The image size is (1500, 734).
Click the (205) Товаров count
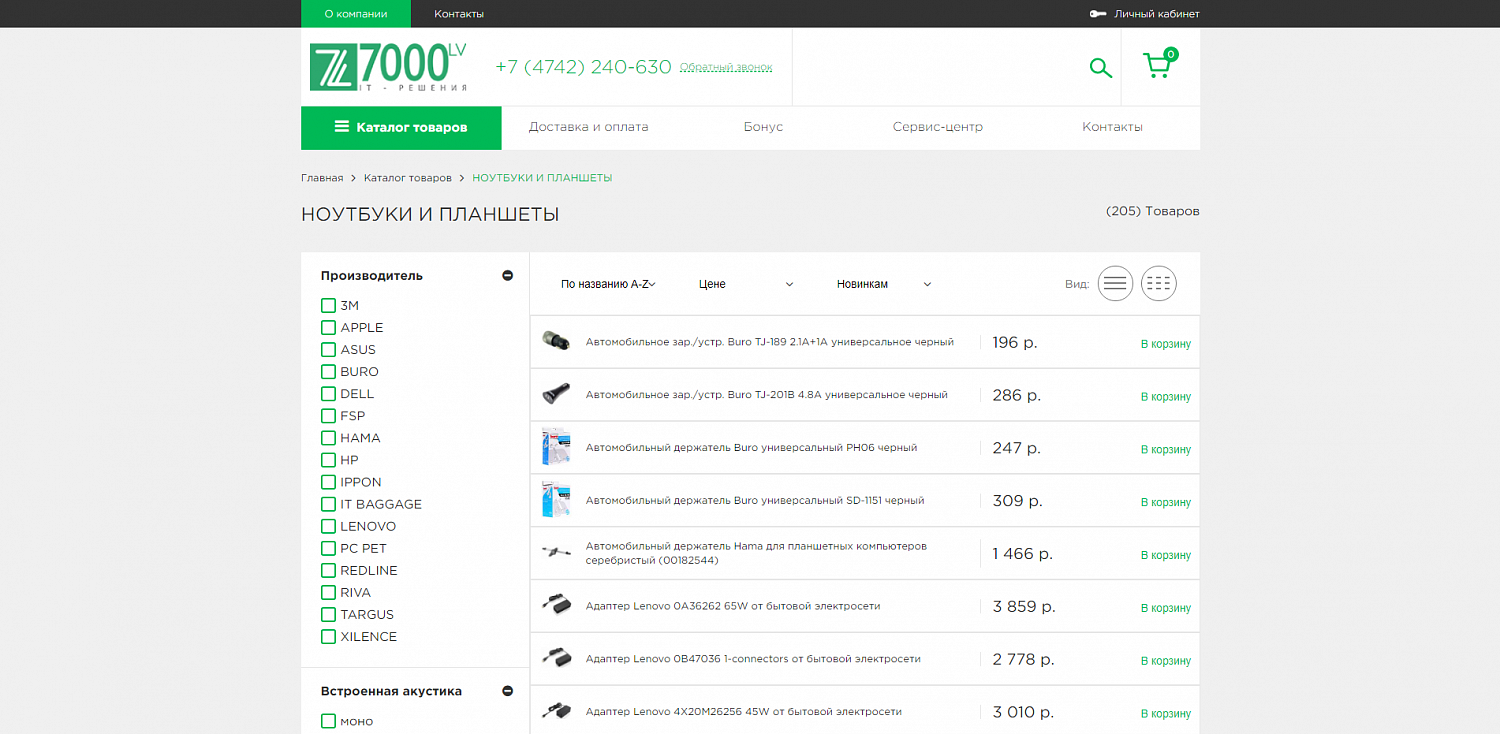1153,211
